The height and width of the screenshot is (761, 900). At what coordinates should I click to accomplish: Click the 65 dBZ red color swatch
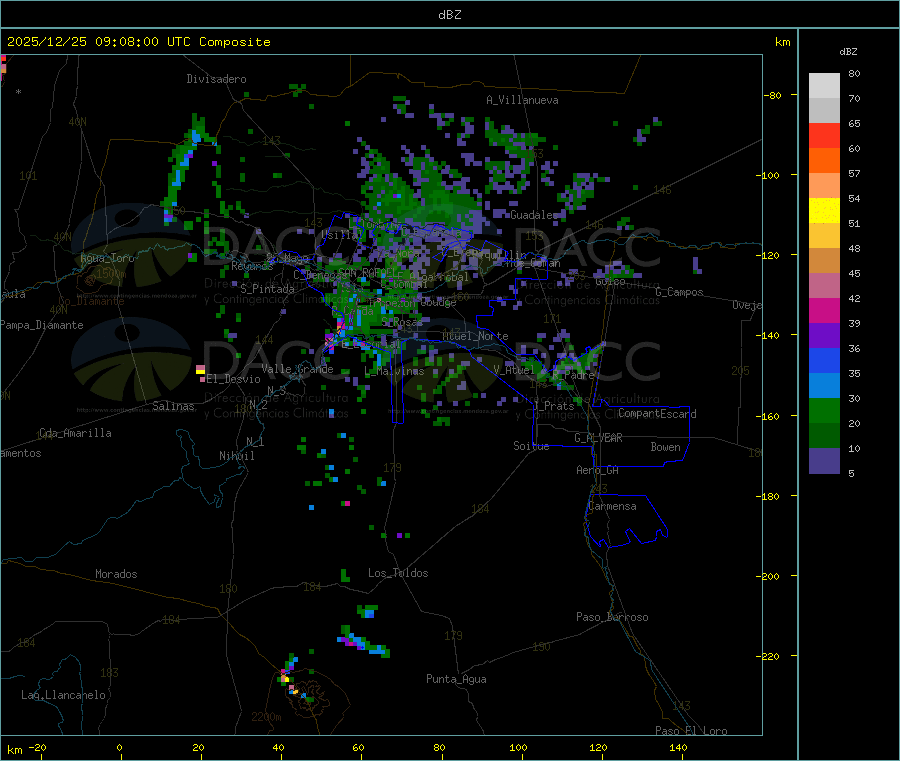coord(824,135)
